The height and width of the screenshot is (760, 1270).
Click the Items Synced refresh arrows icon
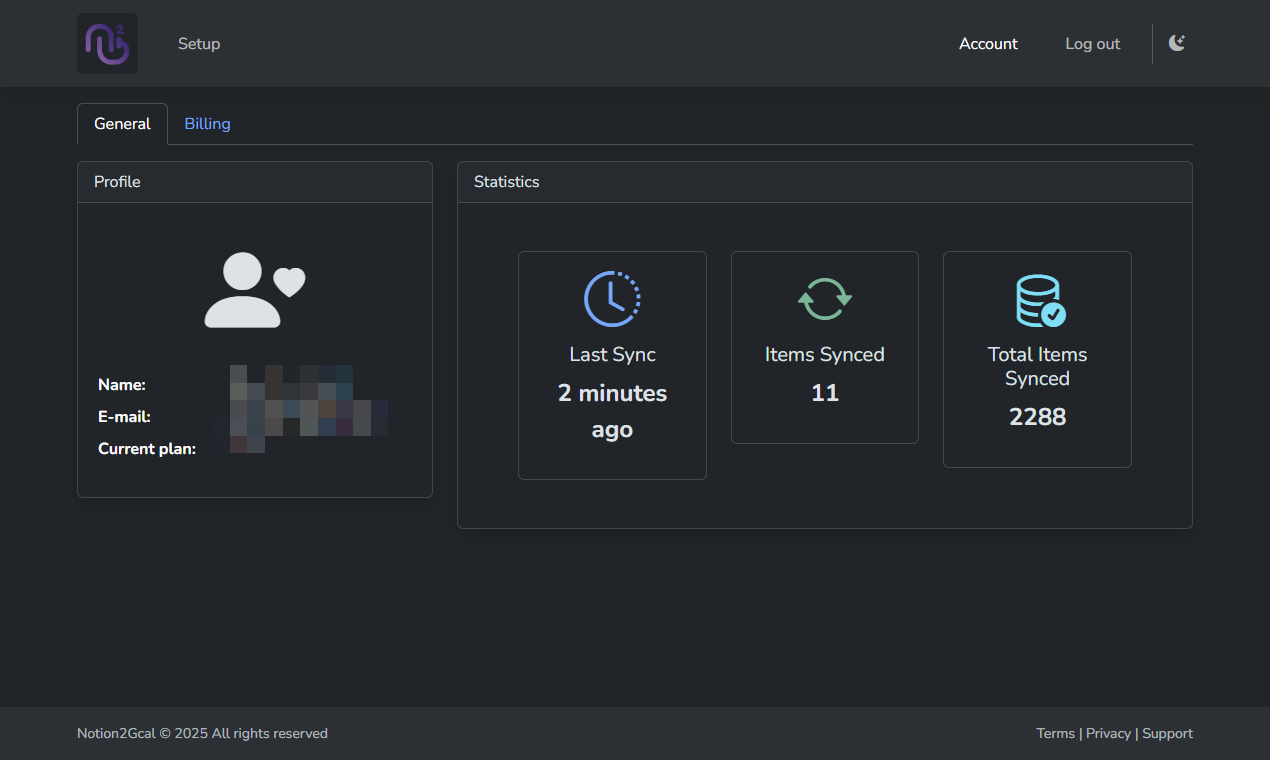tap(825, 298)
